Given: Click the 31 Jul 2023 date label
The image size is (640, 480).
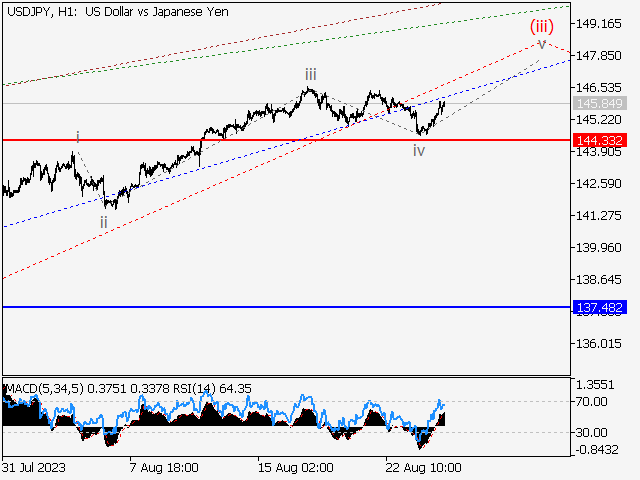Looking at the screenshot, I should (x=33, y=467).
